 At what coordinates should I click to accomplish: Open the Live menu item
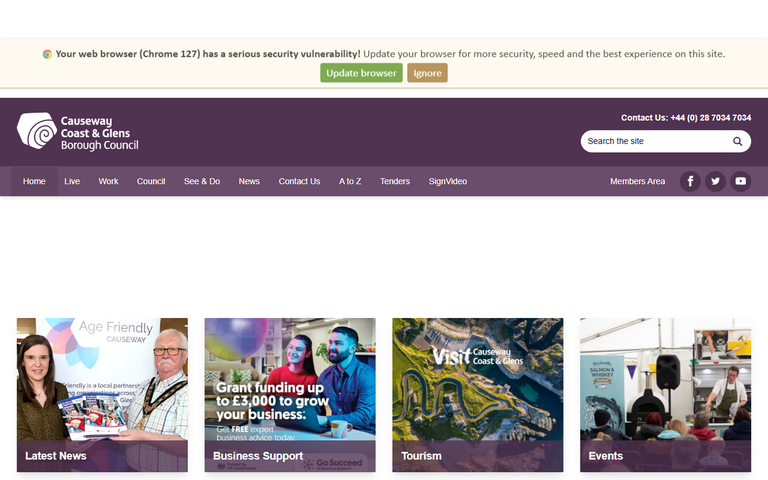pos(72,181)
